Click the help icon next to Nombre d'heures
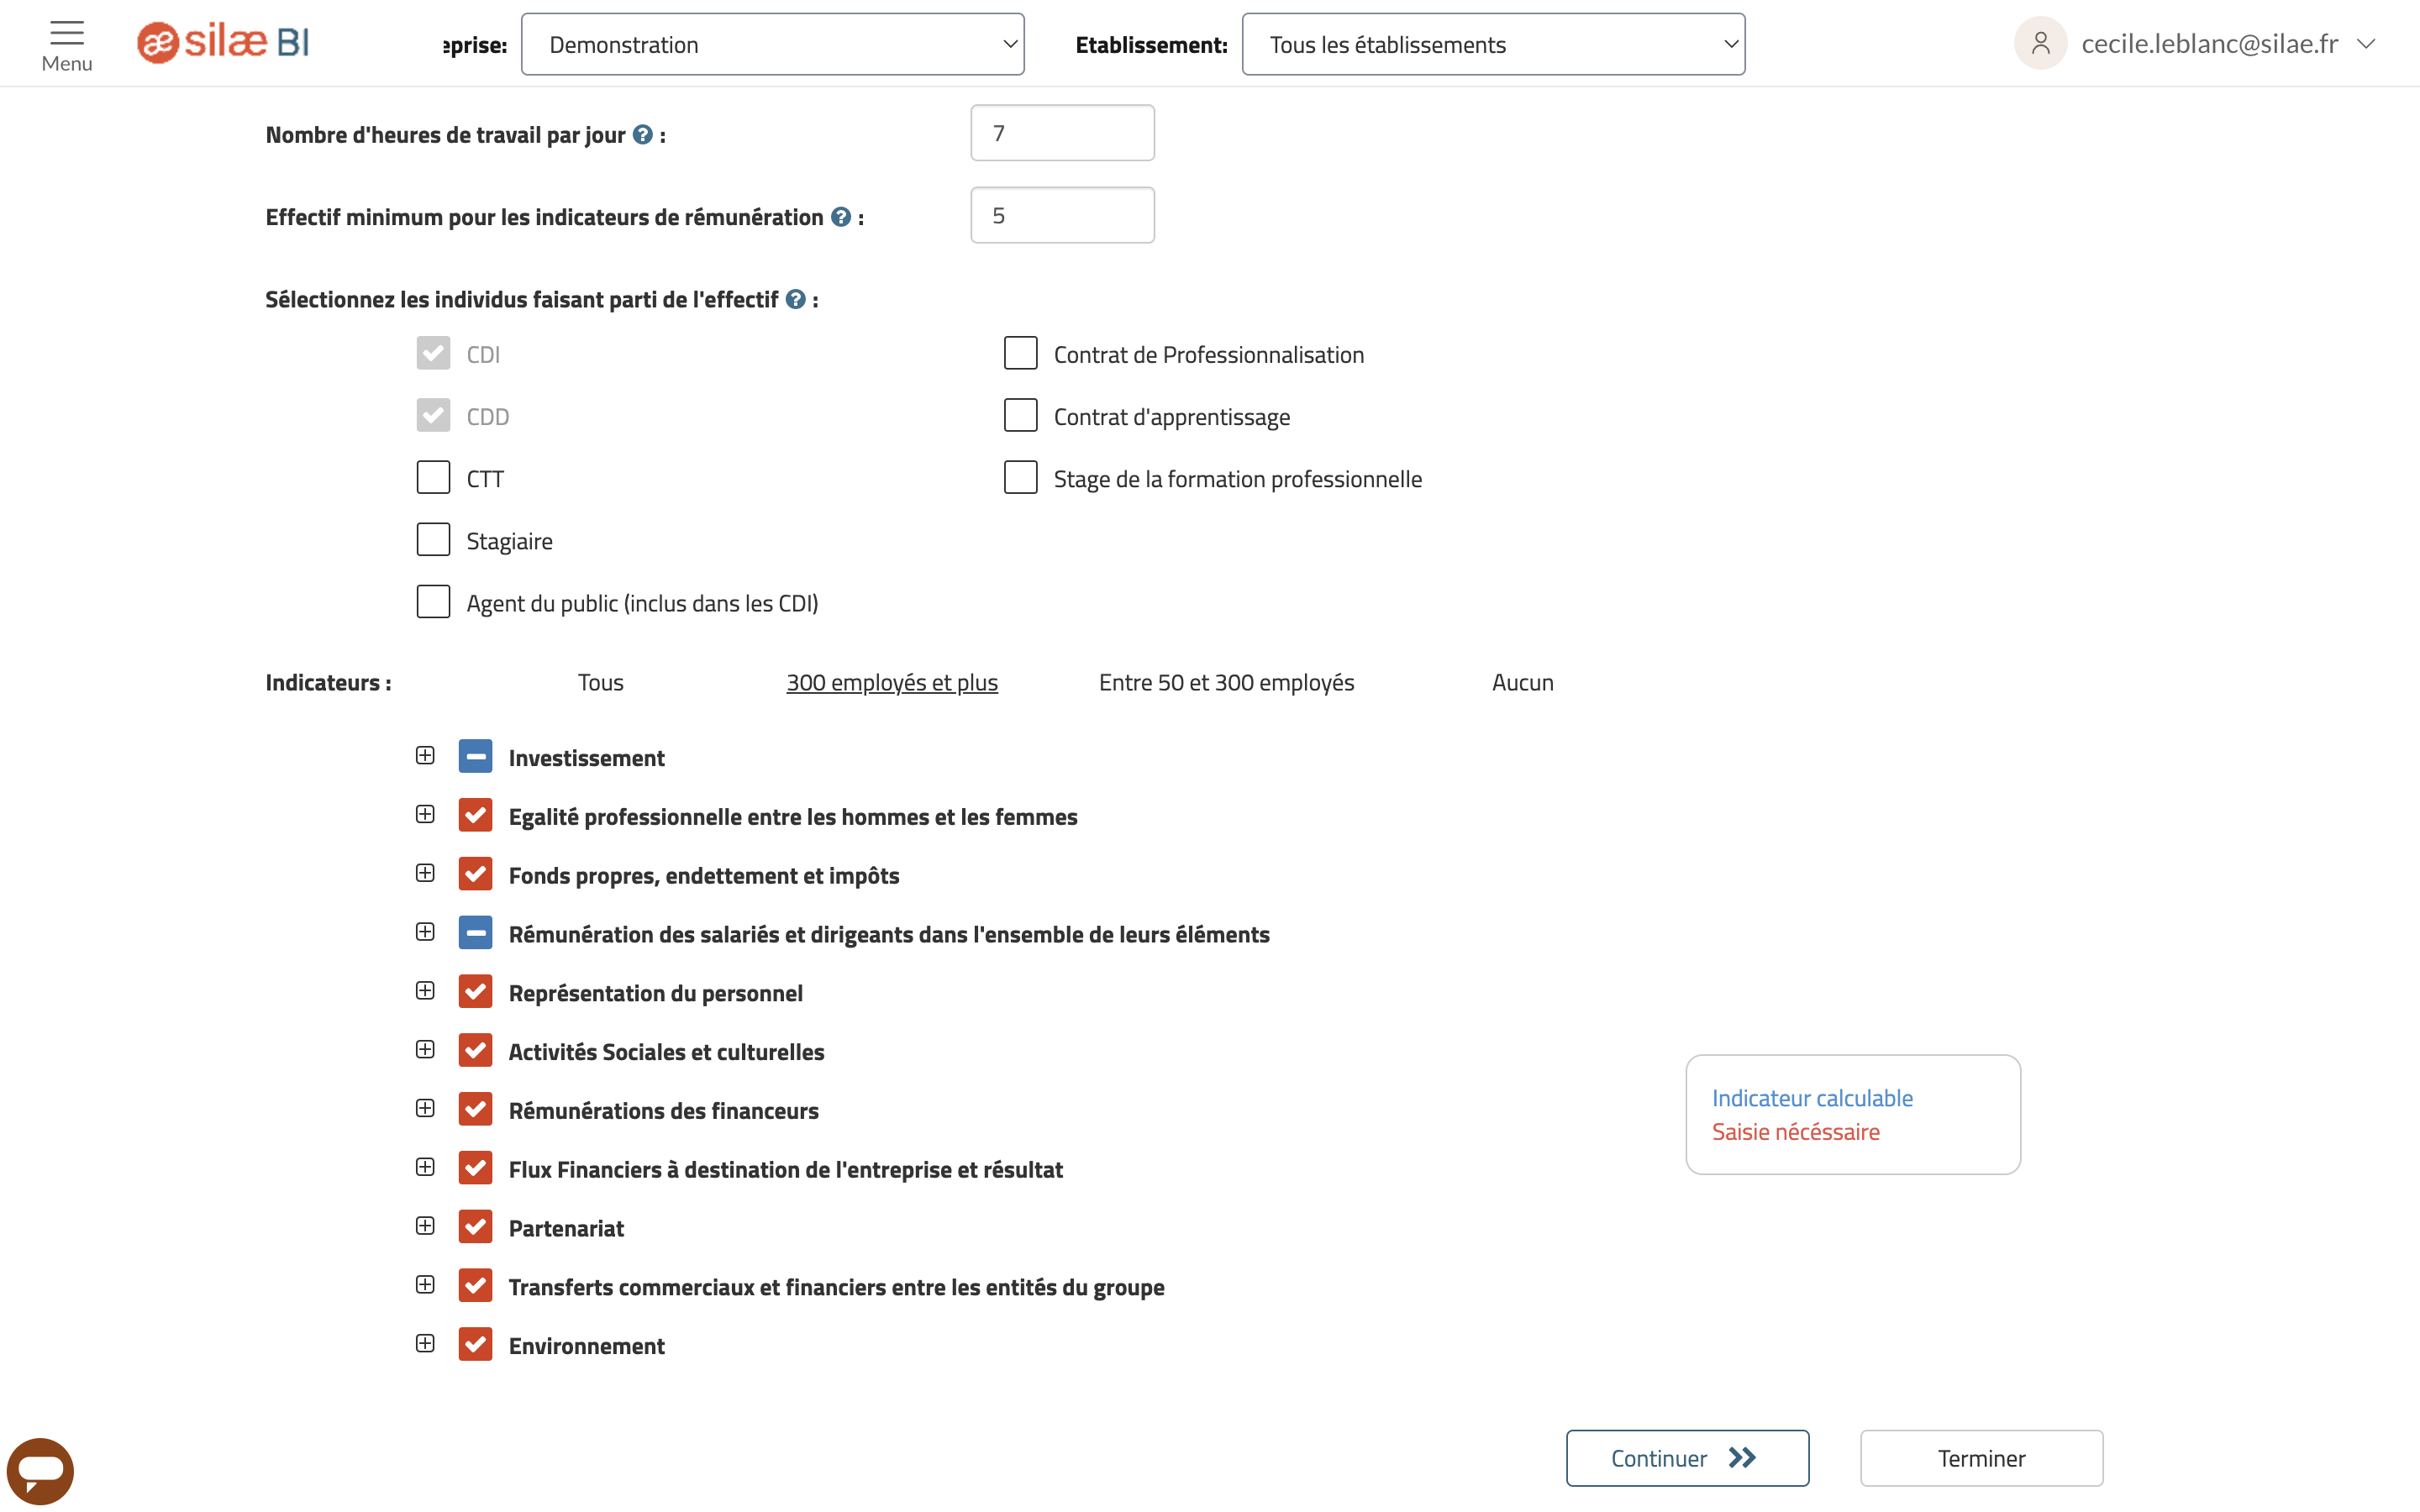Image resolution: width=2420 pixels, height=1512 pixels. coord(643,134)
